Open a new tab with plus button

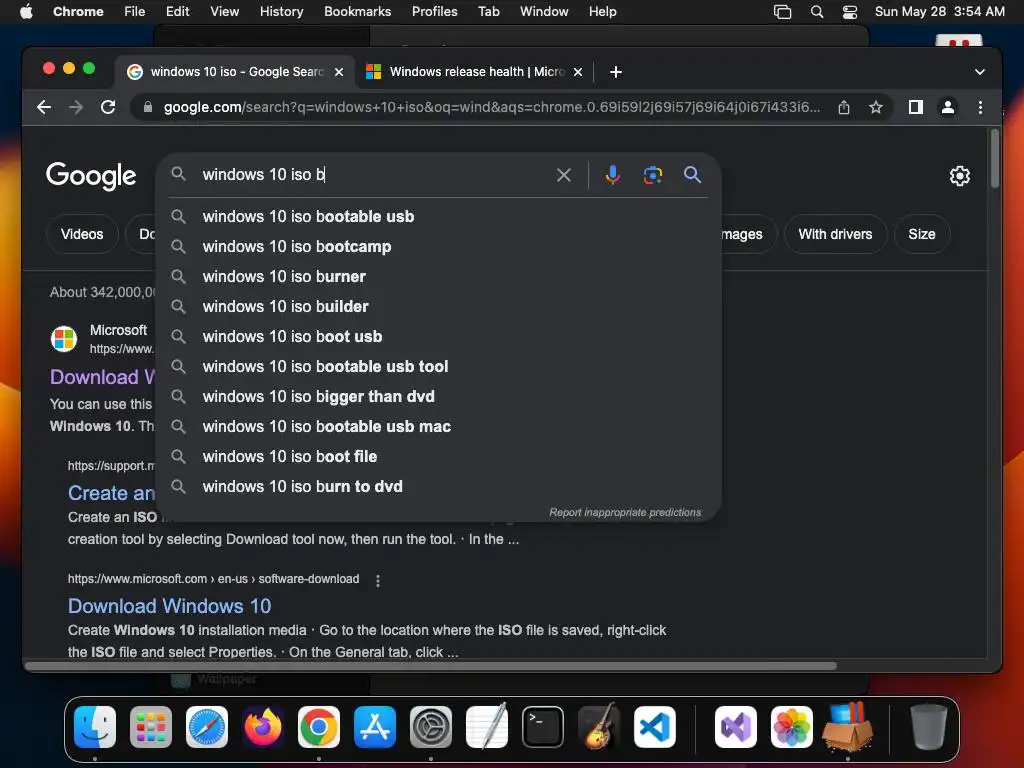point(615,72)
